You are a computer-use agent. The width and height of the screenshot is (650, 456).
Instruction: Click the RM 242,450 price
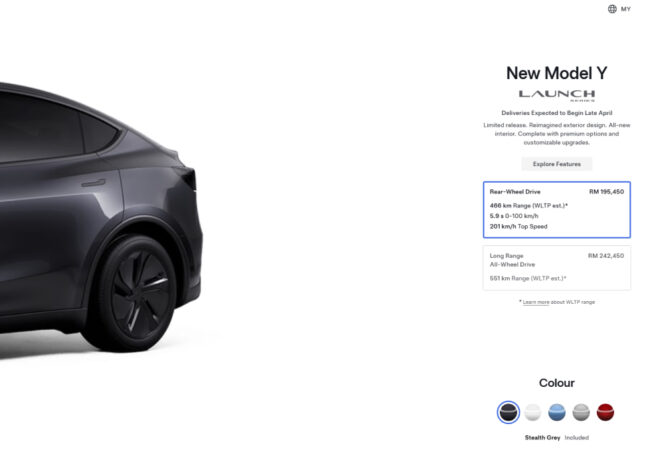606,256
